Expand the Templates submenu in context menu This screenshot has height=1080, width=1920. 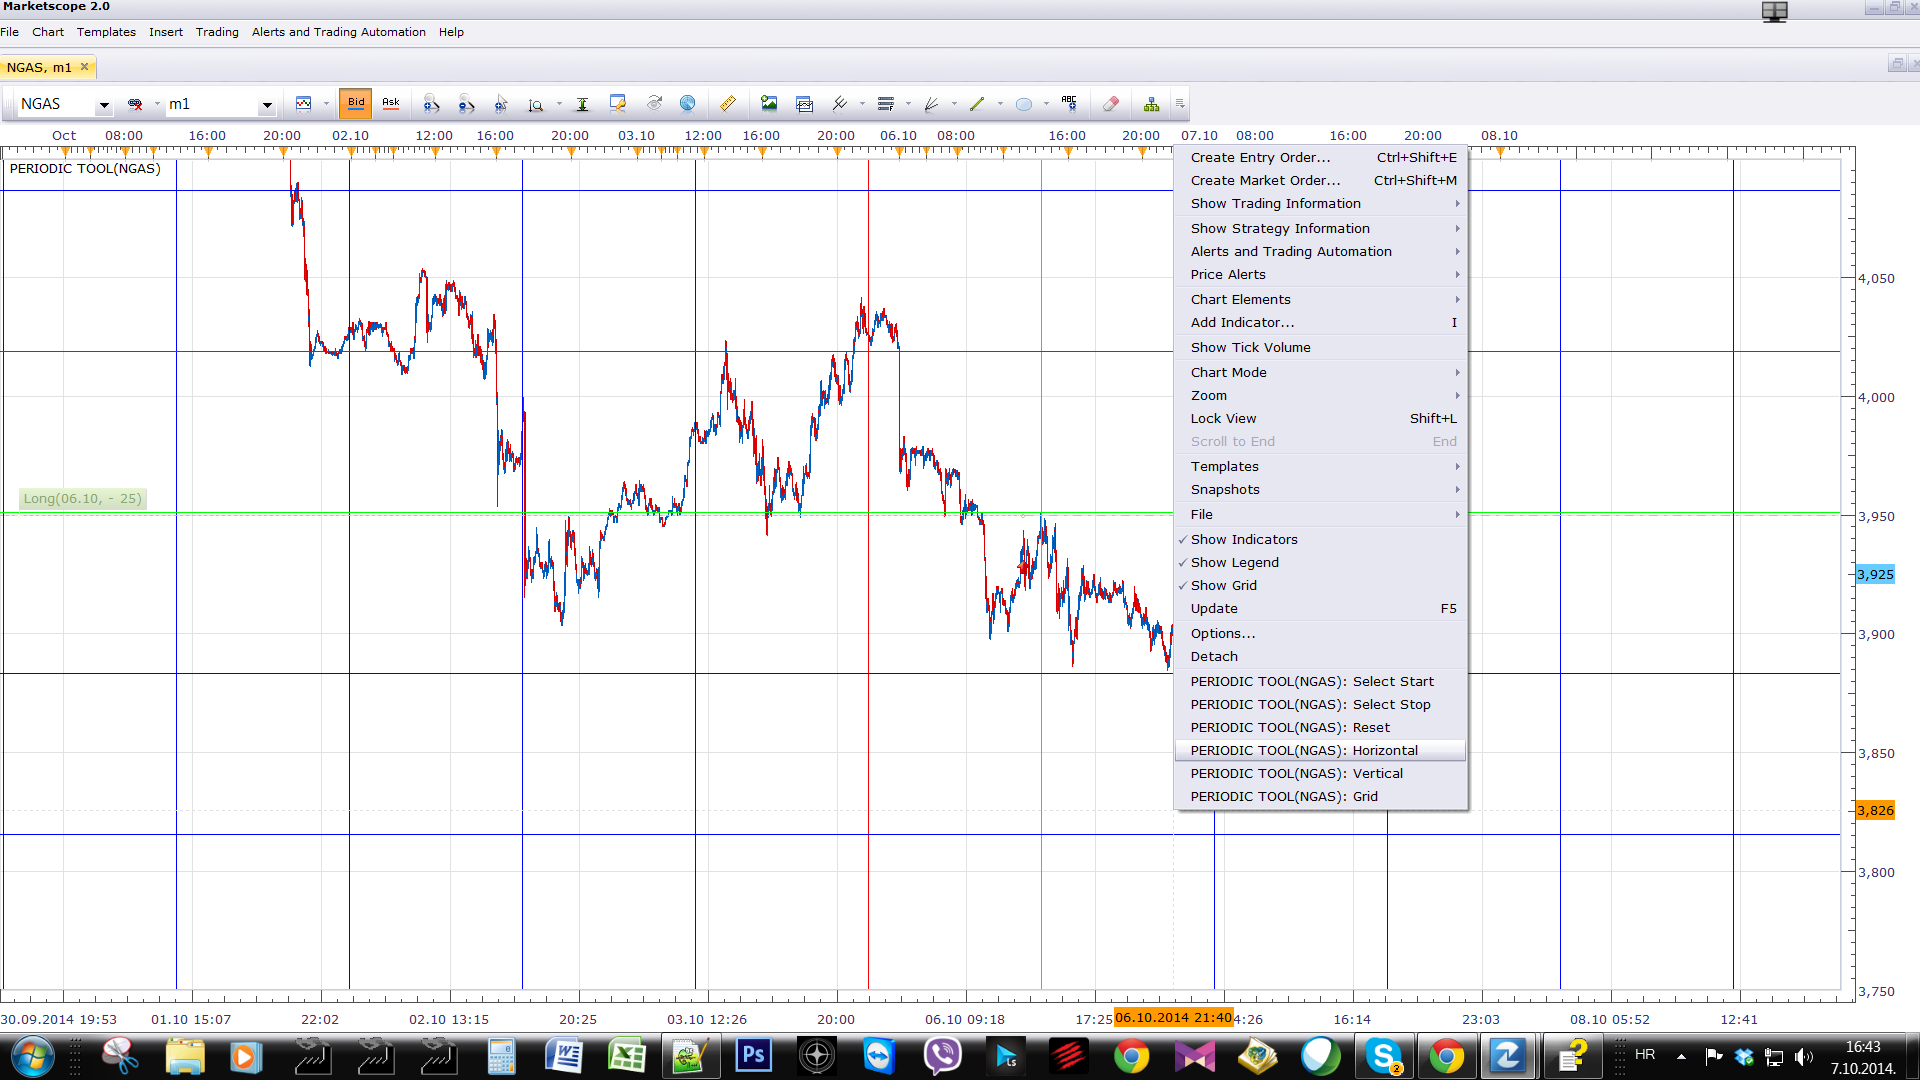pos(1321,466)
